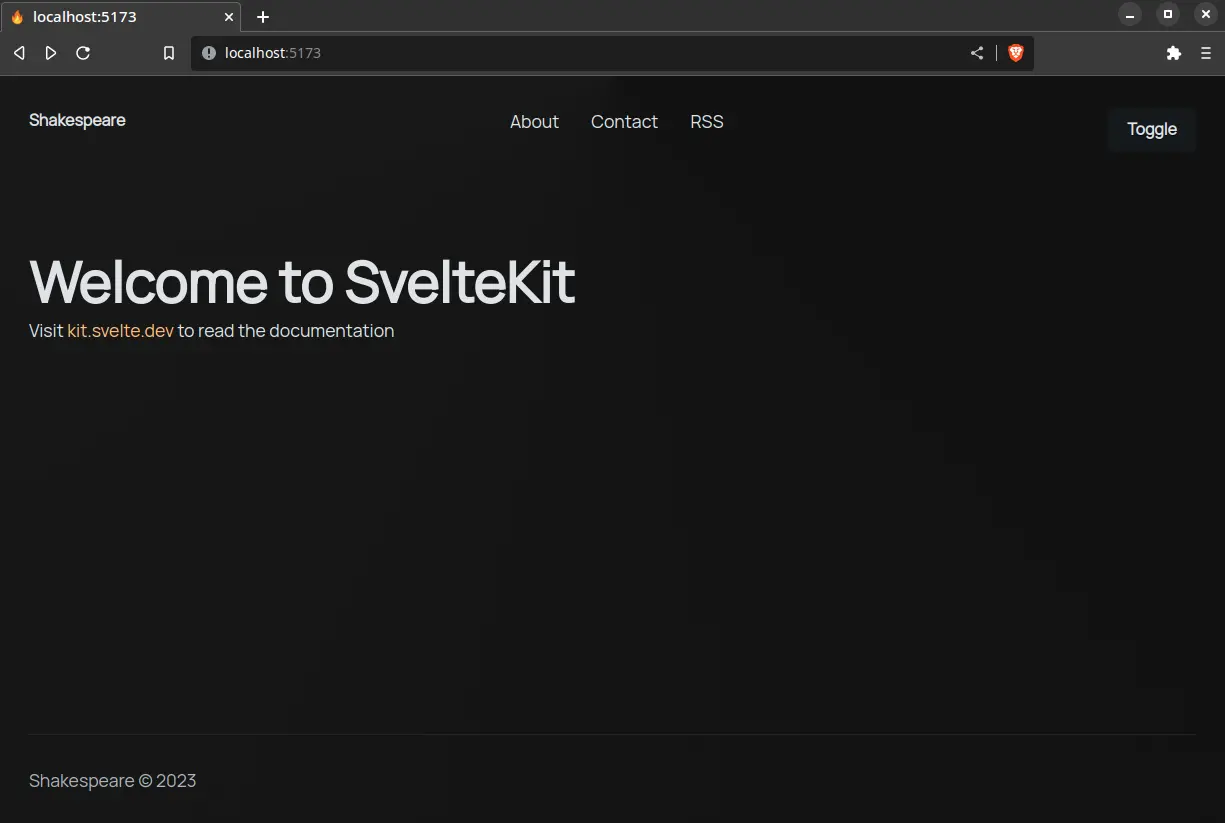Go back with the browser back arrow
Image resolution: width=1225 pixels, height=823 pixels.
point(19,53)
